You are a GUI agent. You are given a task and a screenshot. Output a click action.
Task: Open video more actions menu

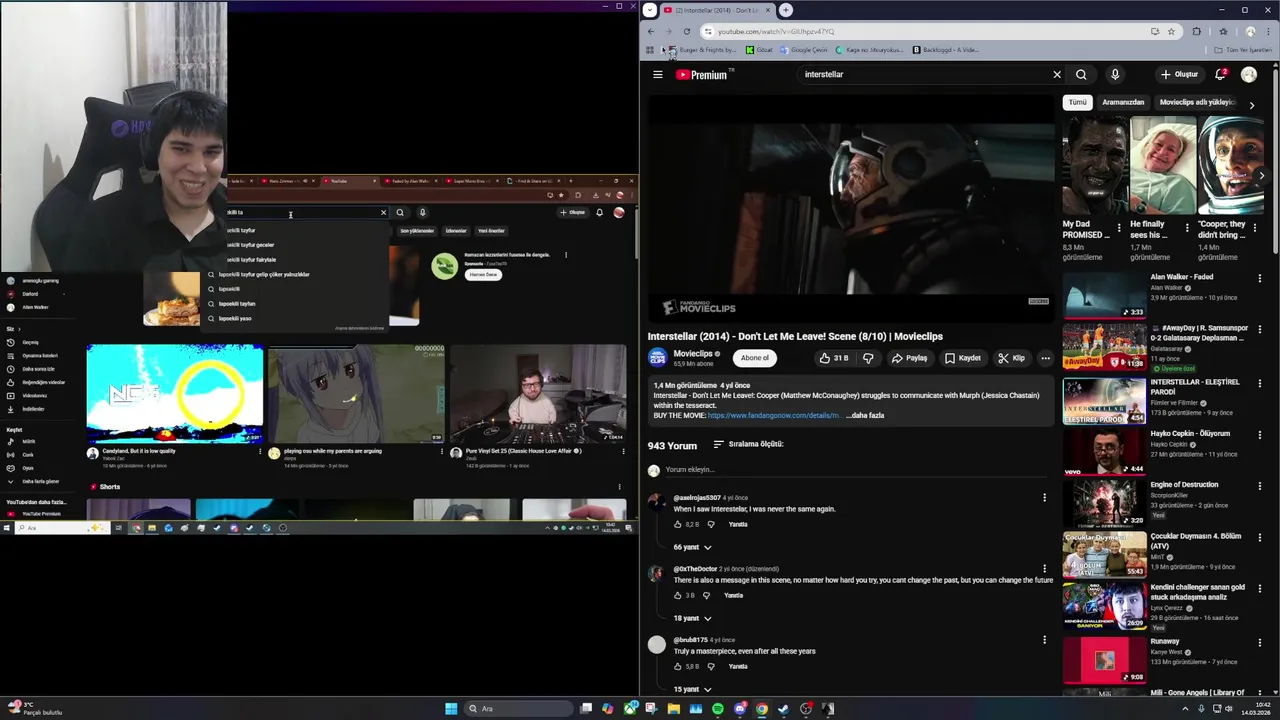coord(1045,358)
